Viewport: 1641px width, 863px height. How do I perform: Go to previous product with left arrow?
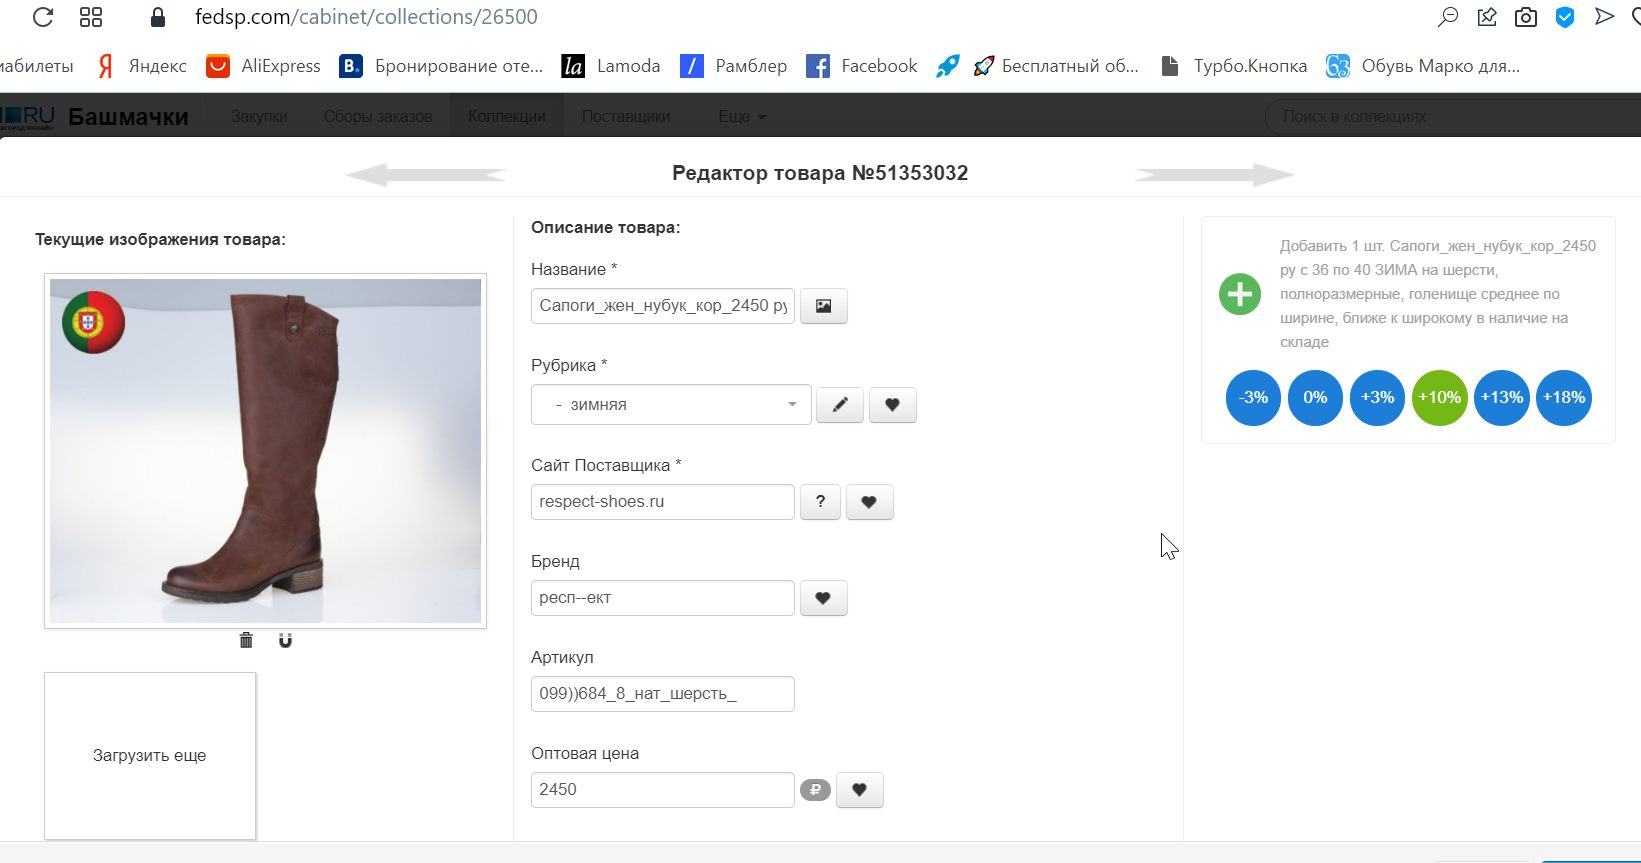426,175
